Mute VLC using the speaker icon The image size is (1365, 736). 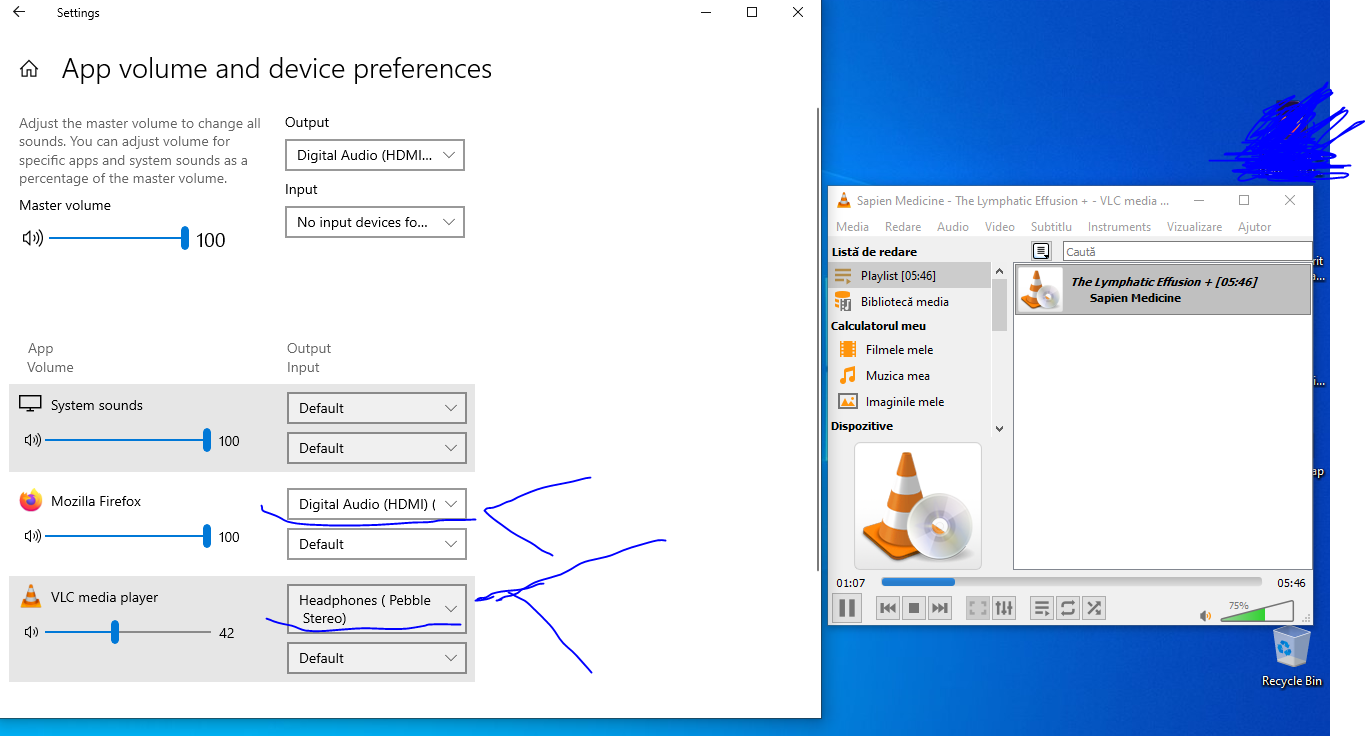click(x=1206, y=616)
